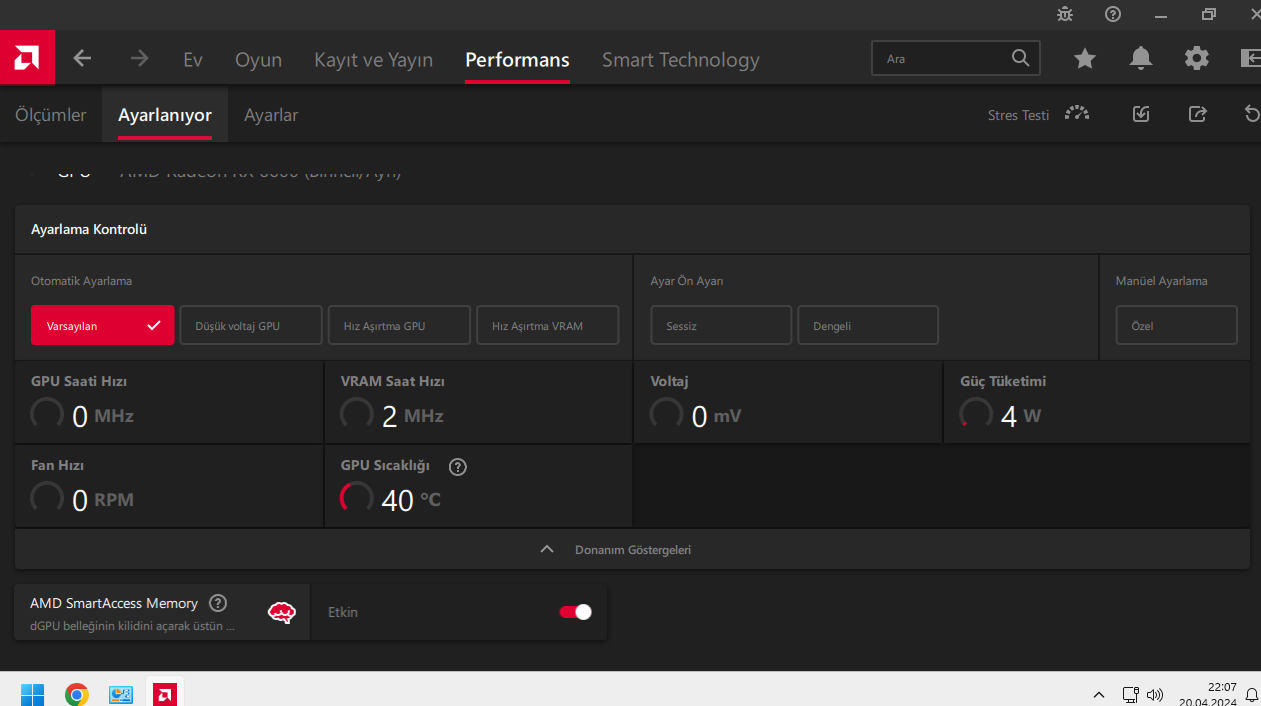
Task: Collapse the Donanım Göstergeleri section
Action: (x=632, y=549)
